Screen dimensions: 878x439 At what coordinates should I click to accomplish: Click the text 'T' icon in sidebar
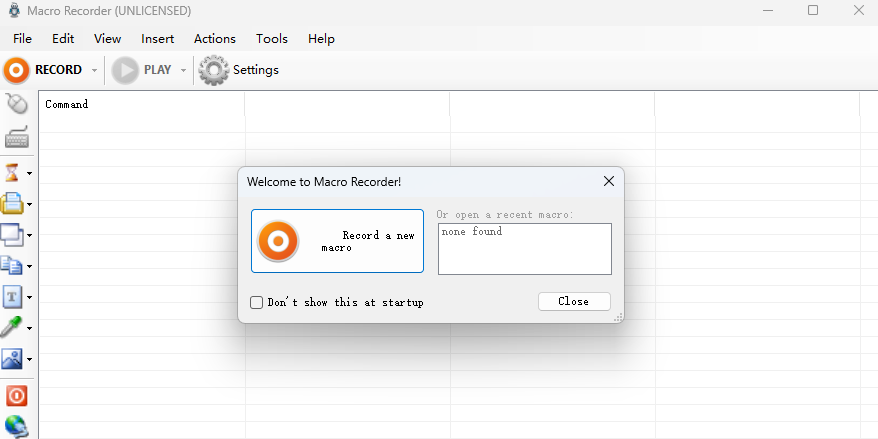pos(13,297)
